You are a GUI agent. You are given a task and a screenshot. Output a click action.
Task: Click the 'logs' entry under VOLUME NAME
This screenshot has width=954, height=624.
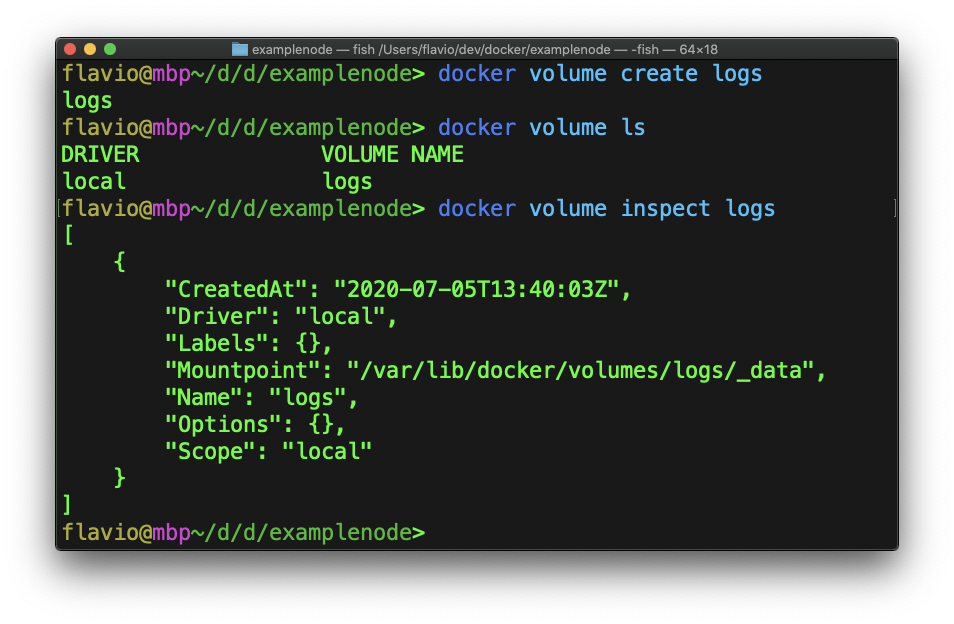tap(347, 182)
